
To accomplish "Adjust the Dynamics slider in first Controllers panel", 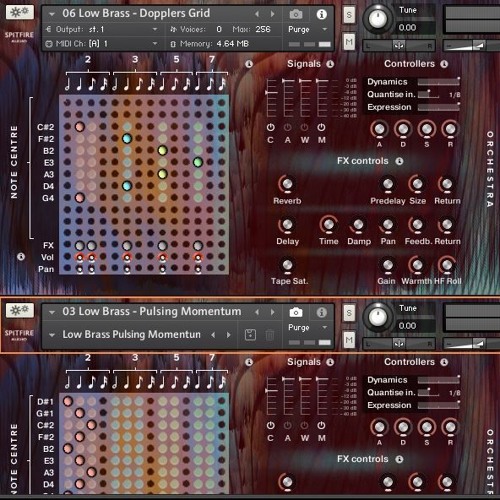I will tap(439, 82).
